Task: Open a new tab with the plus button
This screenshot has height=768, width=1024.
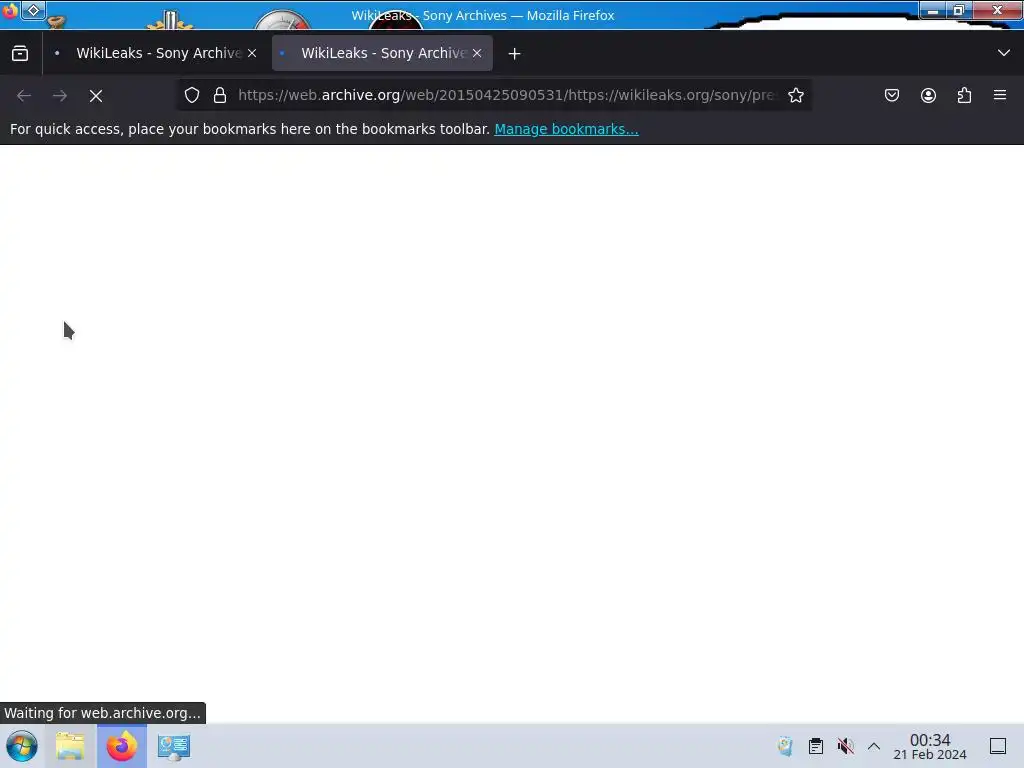Action: (515, 54)
